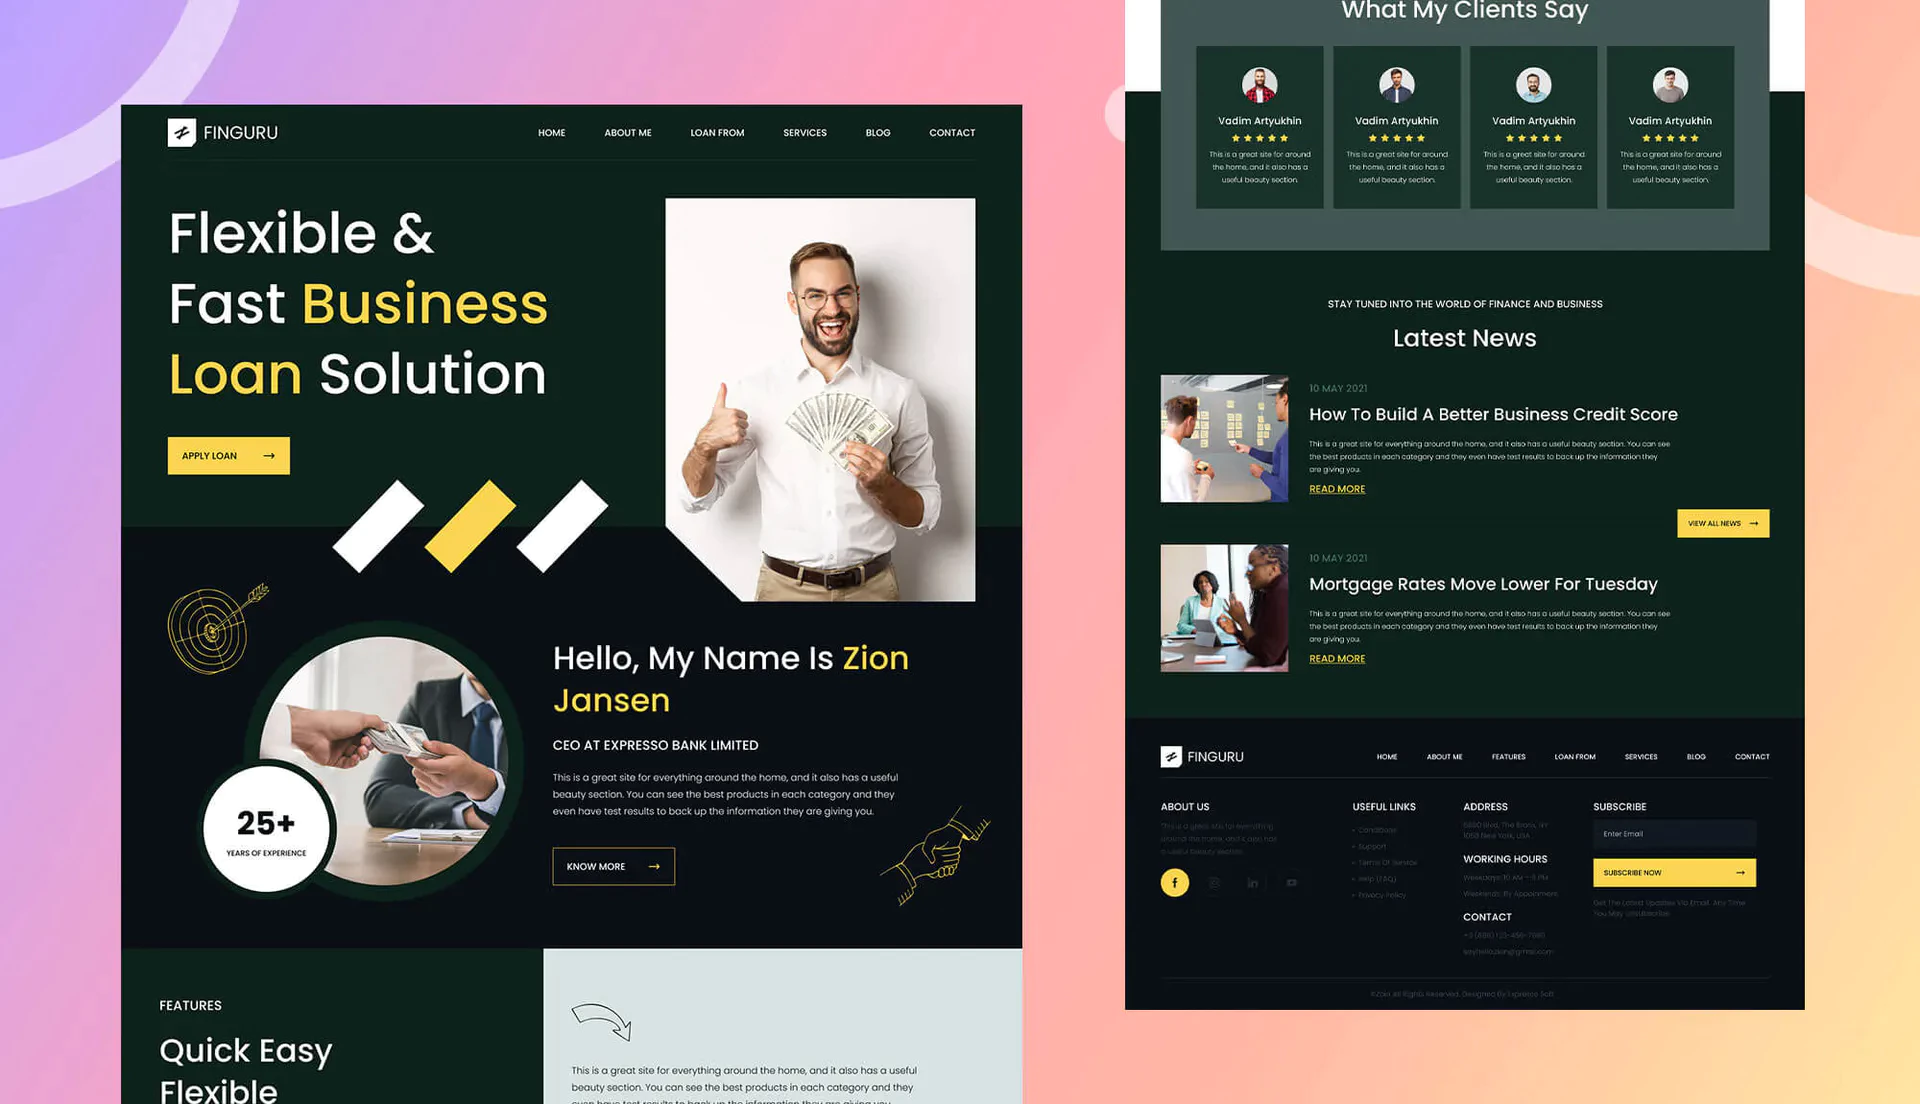Expand the USEFUL LINKS footer section
Image resolution: width=1920 pixels, height=1104 pixels.
click(x=1385, y=806)
